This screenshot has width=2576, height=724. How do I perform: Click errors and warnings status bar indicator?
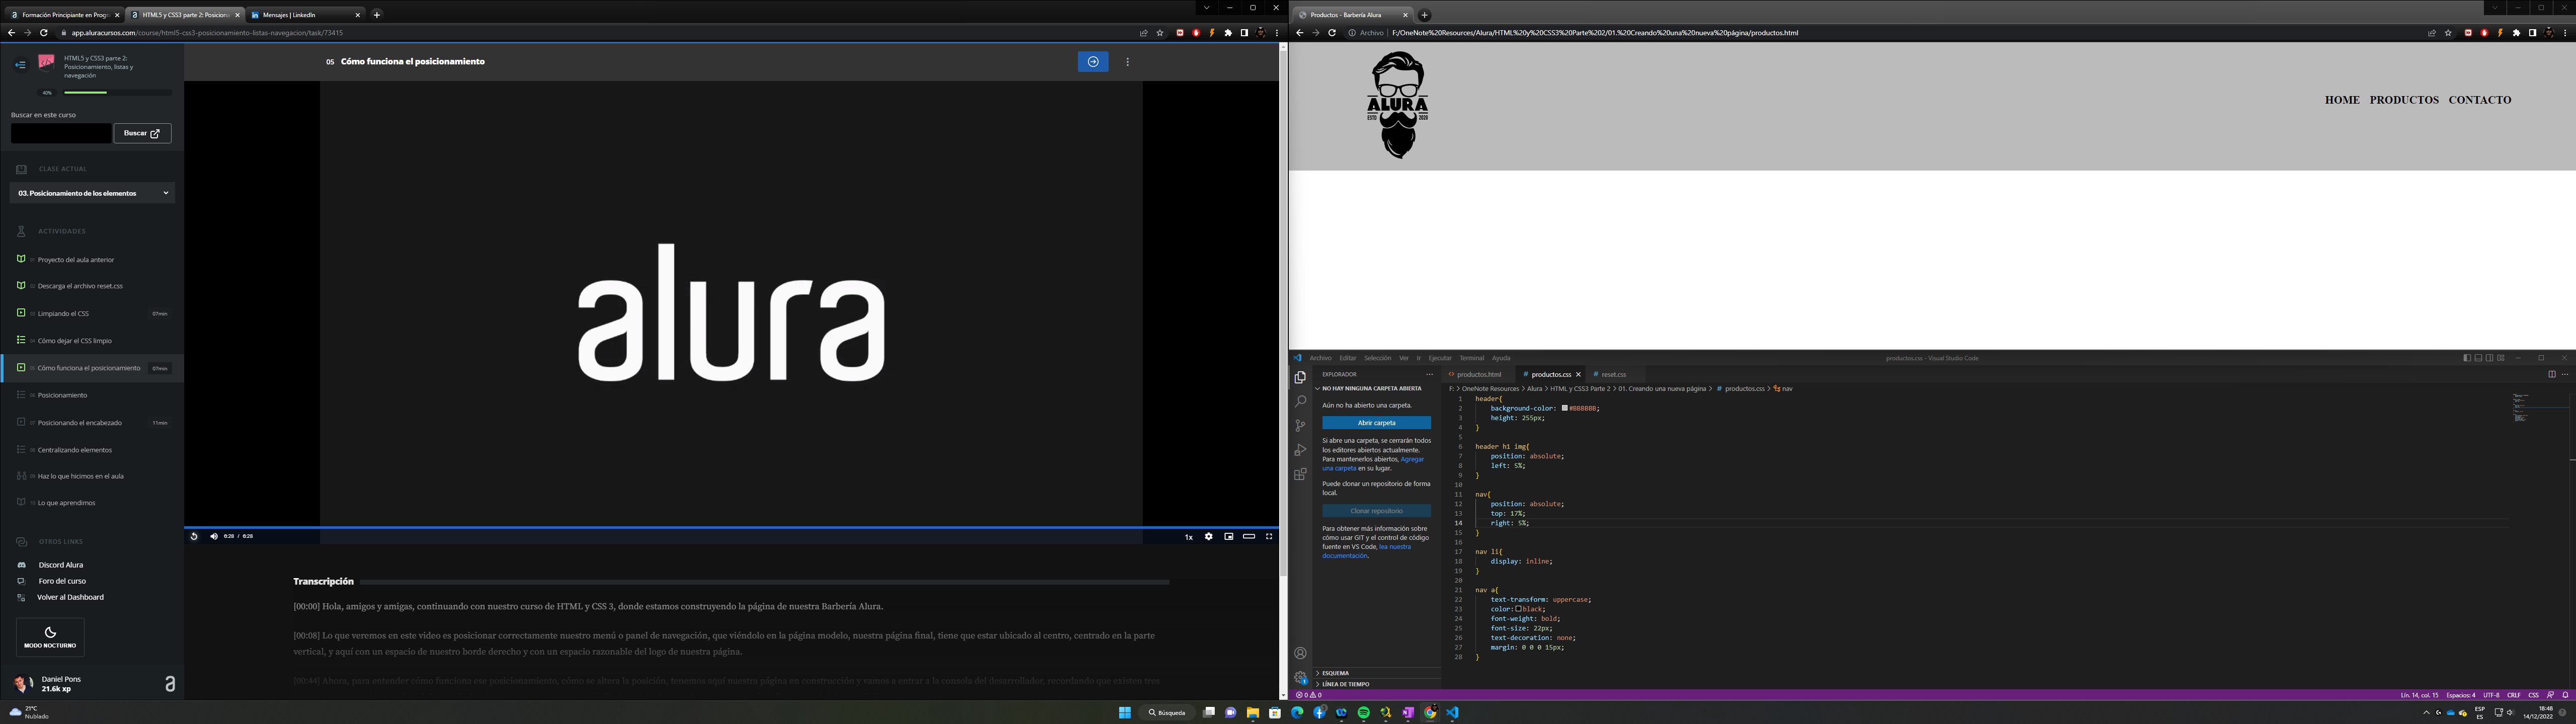(x=1309, y=695)
